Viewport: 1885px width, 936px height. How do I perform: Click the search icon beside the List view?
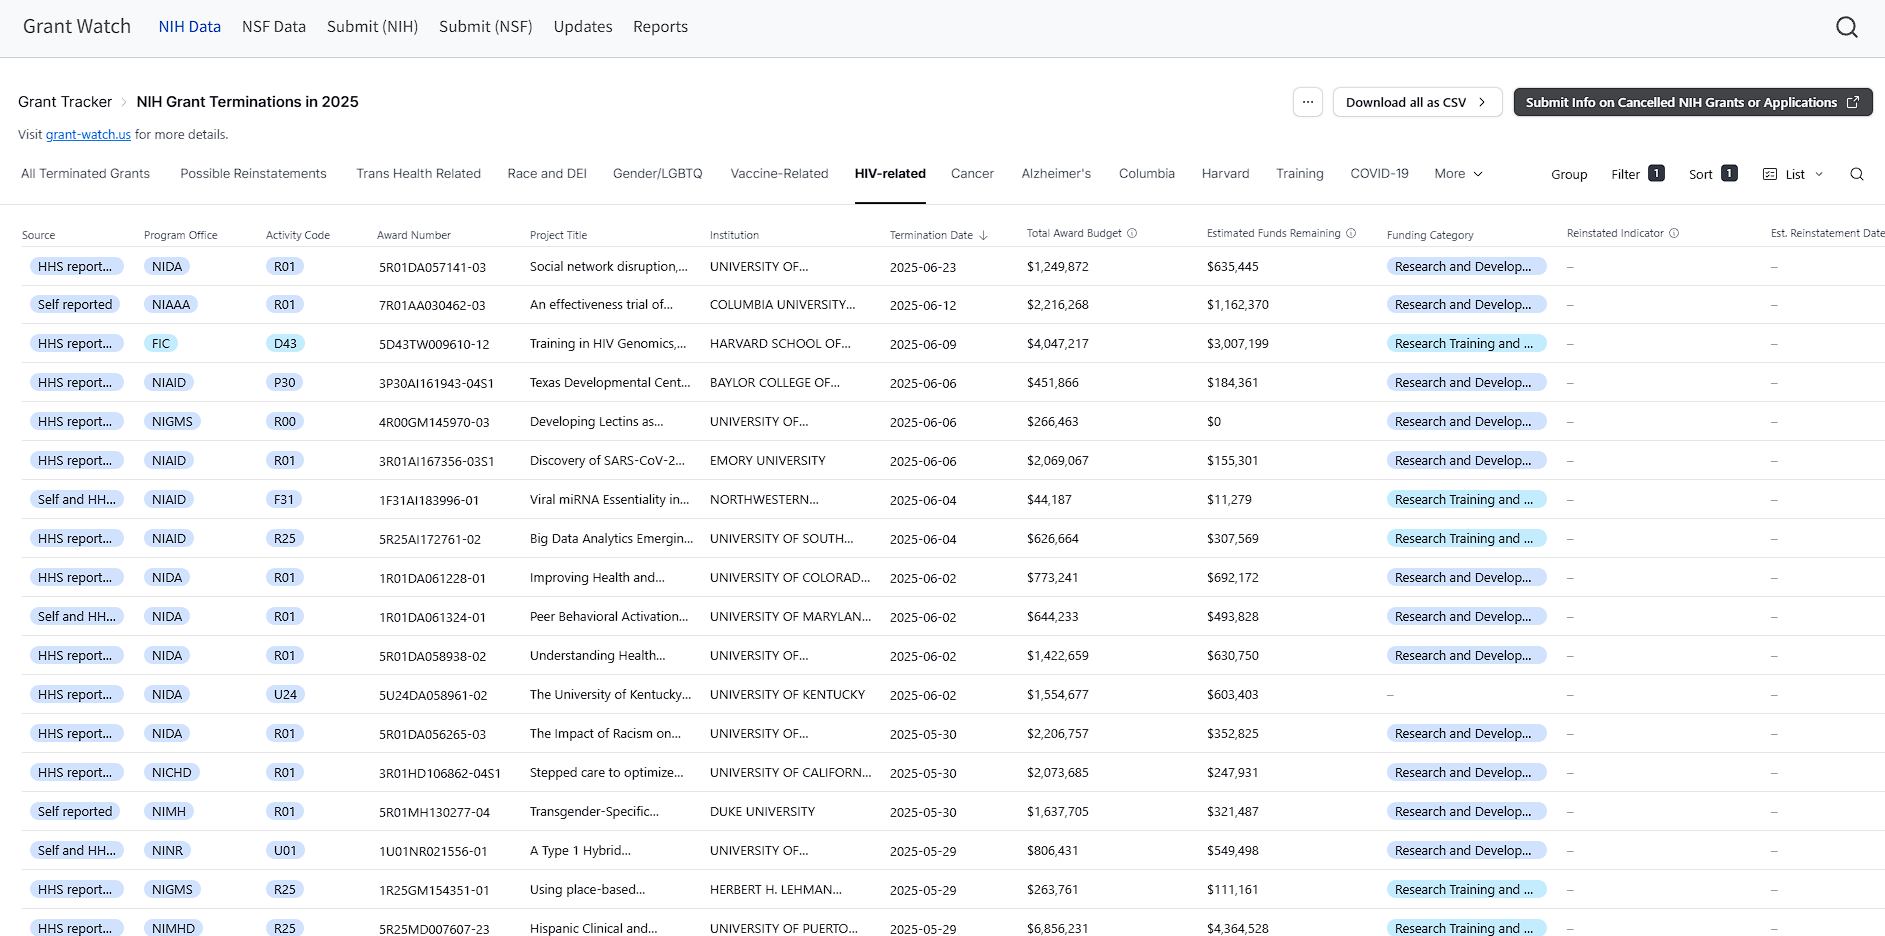pyautogui.click(x=1856, y=174)
